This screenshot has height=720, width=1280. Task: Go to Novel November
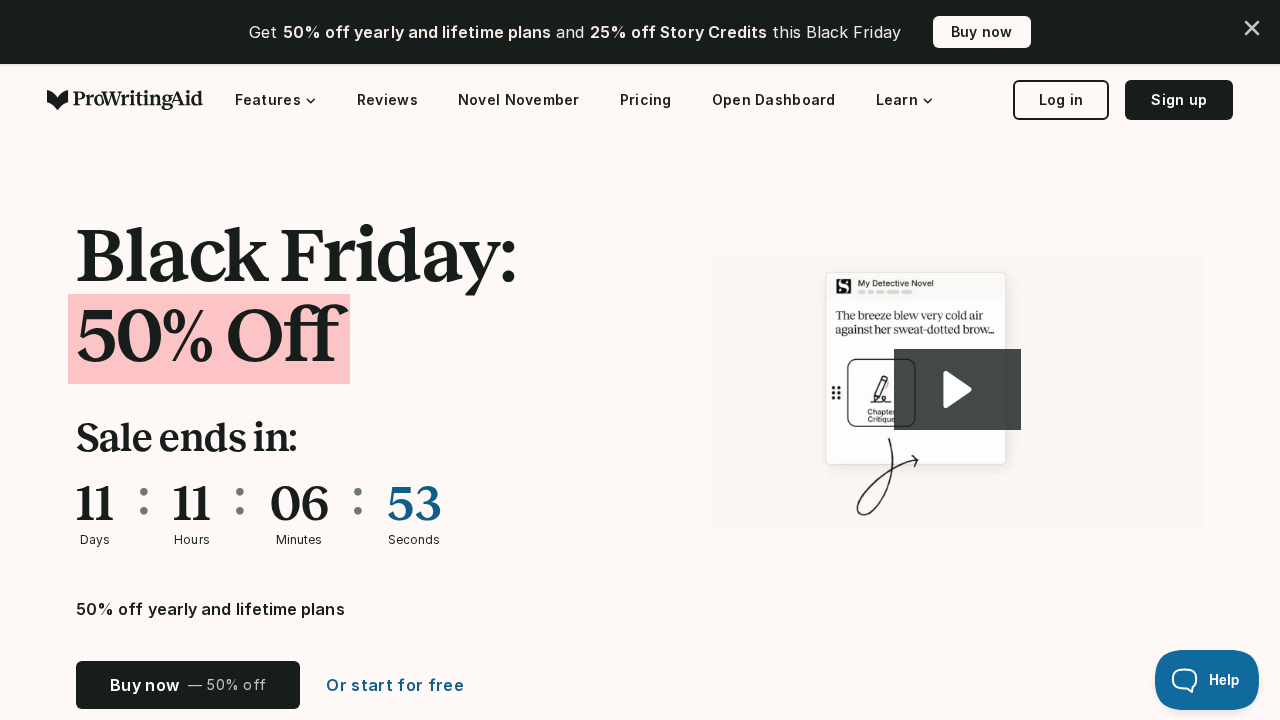pyautogui.click(x=518, y=100)
